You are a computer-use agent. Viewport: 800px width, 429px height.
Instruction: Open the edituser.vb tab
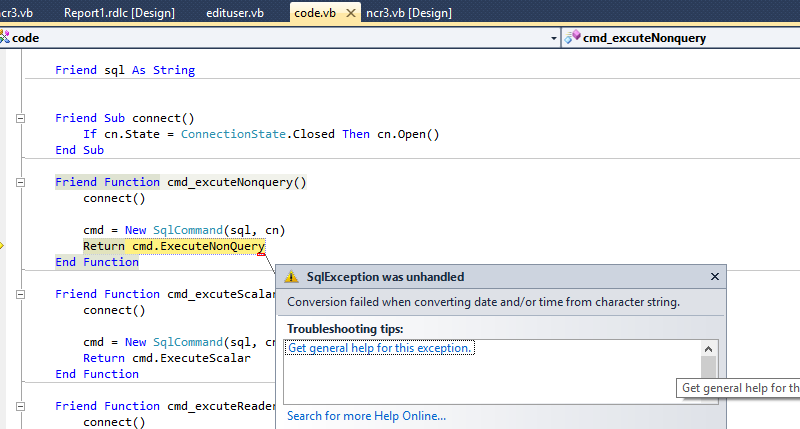235,13
